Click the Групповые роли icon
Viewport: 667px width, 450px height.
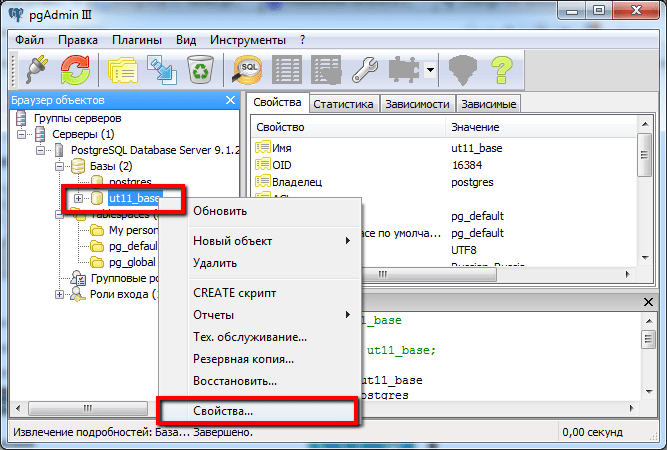(78, 279)
